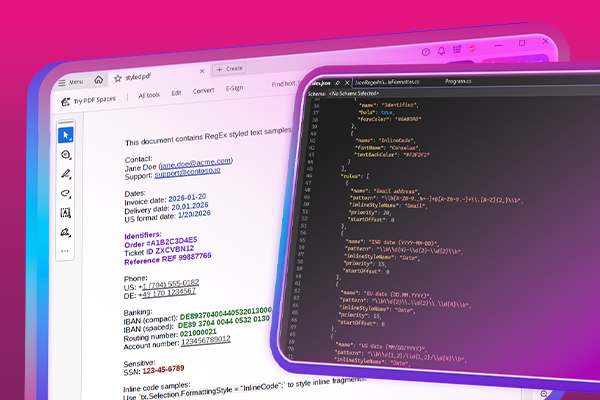Select the freehand draw tool

(66, 193)
